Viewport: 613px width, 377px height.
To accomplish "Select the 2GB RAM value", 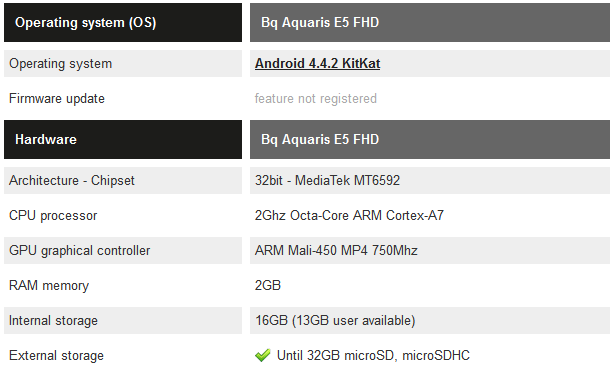I will [268, 285].
